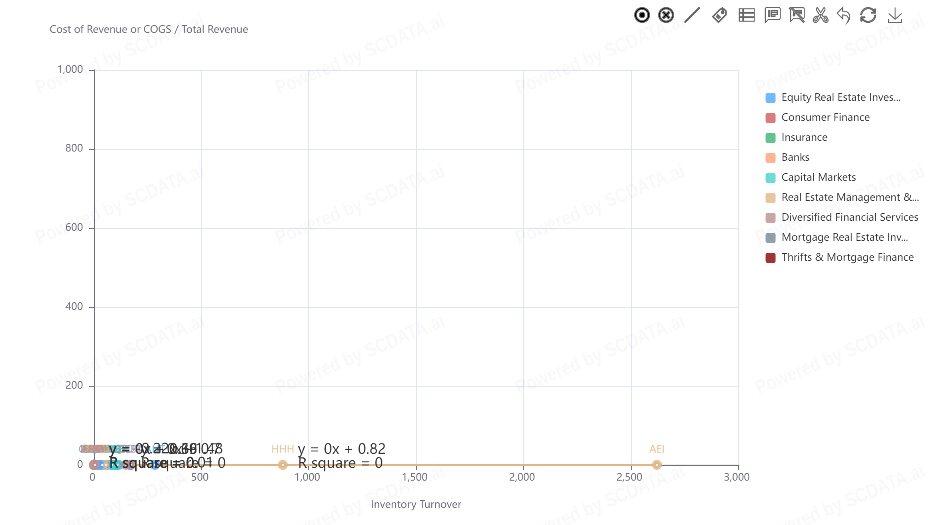Image resolution: width=939 pixels, height=525 pixels.
Task: Hide the Insurance series in legend
Action: tap(804, 138)
